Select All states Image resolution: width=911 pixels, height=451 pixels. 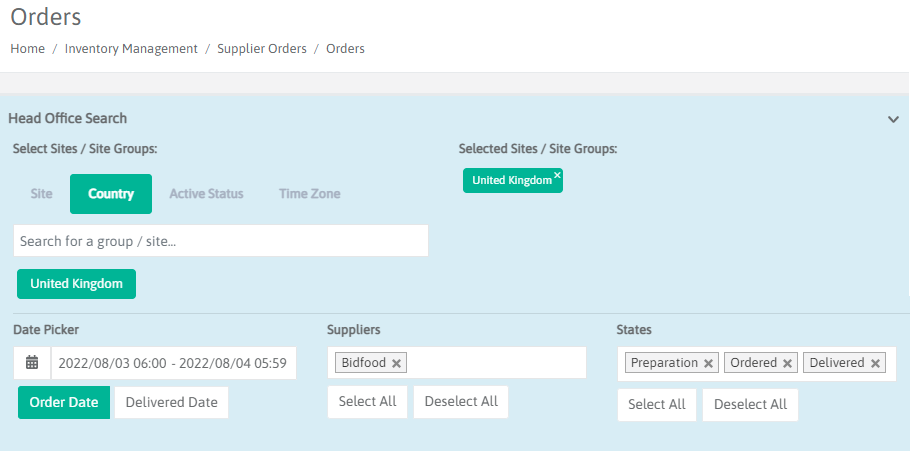coord(656,405)
